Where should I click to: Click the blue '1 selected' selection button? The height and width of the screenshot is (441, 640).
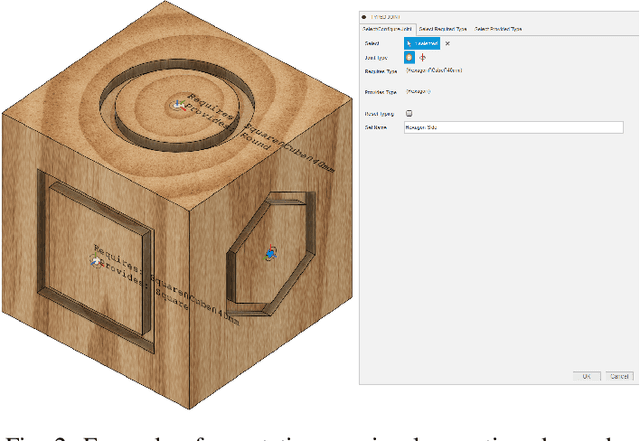point(421,43)
